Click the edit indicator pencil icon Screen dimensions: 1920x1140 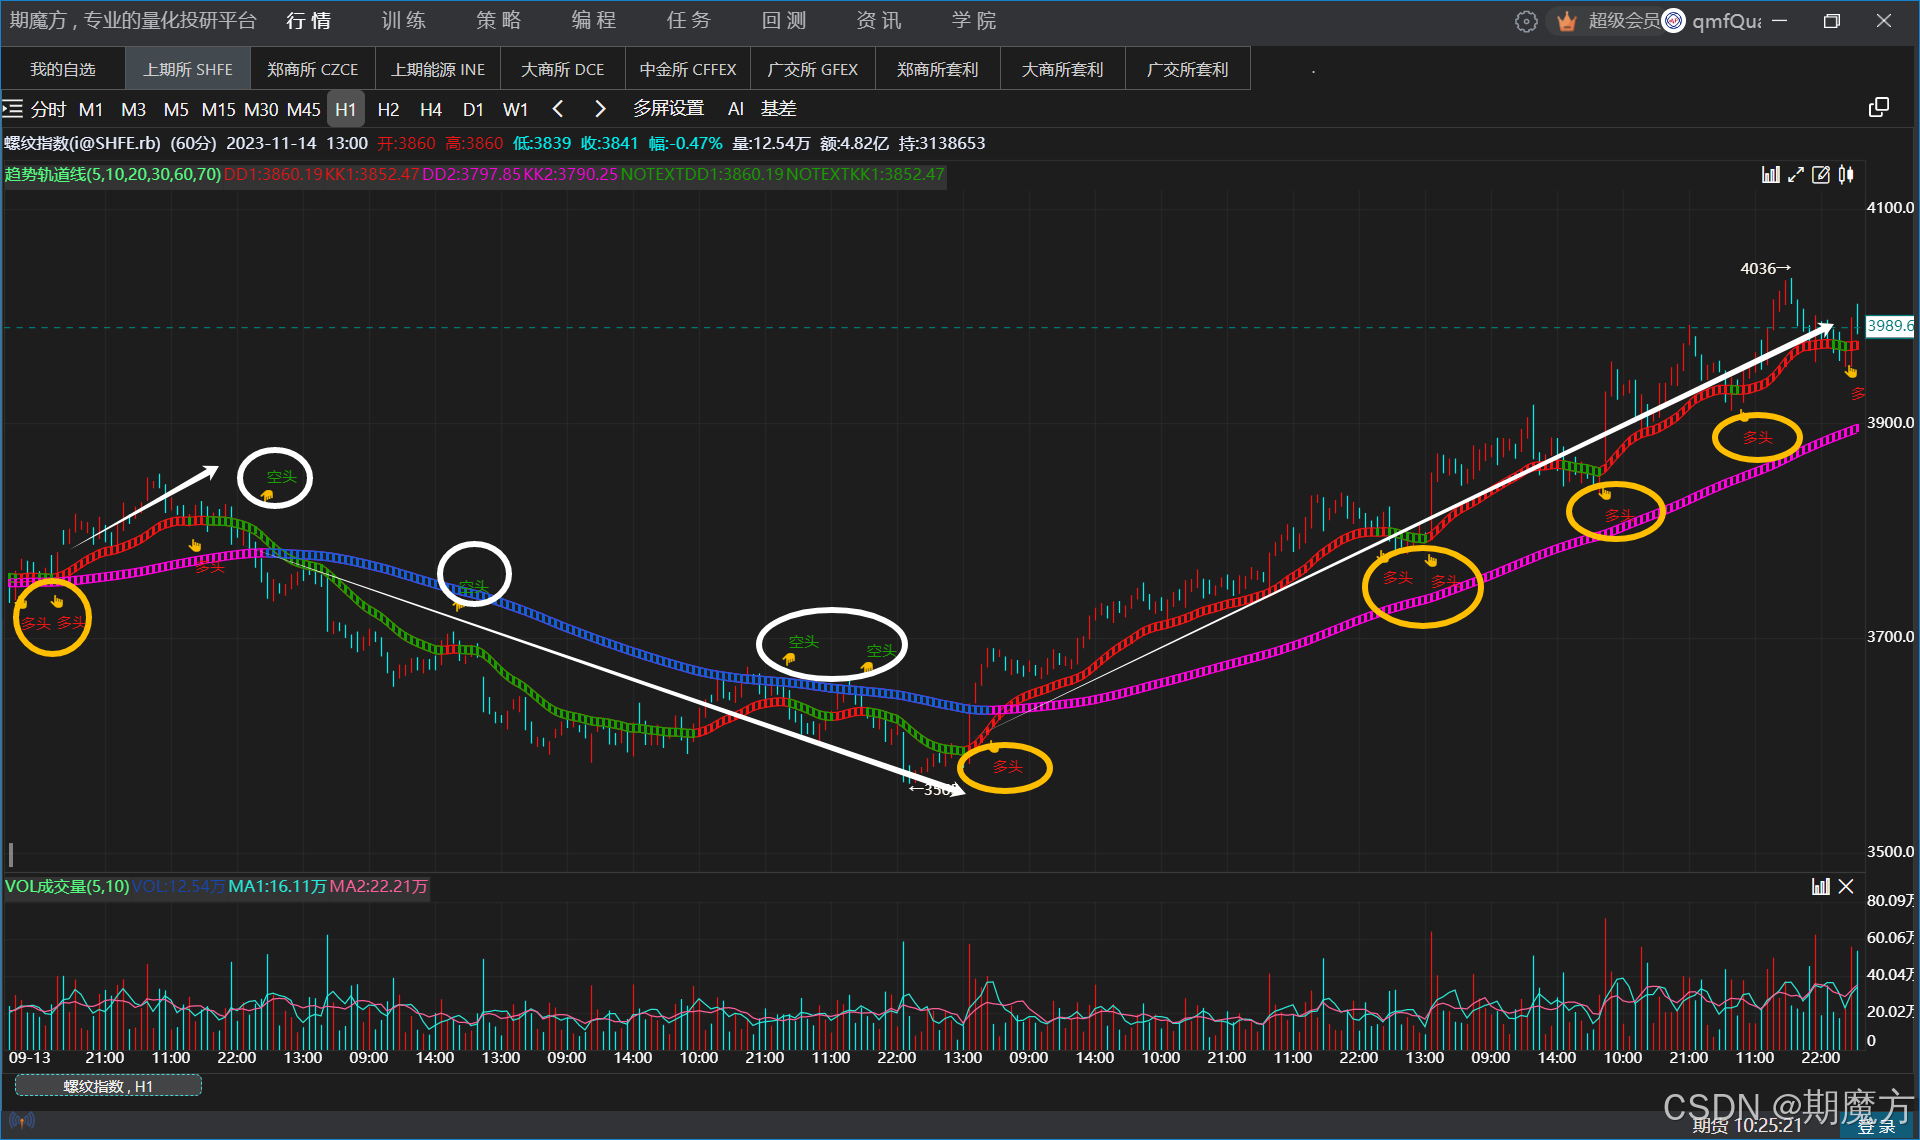click(x=1821, y=175)
